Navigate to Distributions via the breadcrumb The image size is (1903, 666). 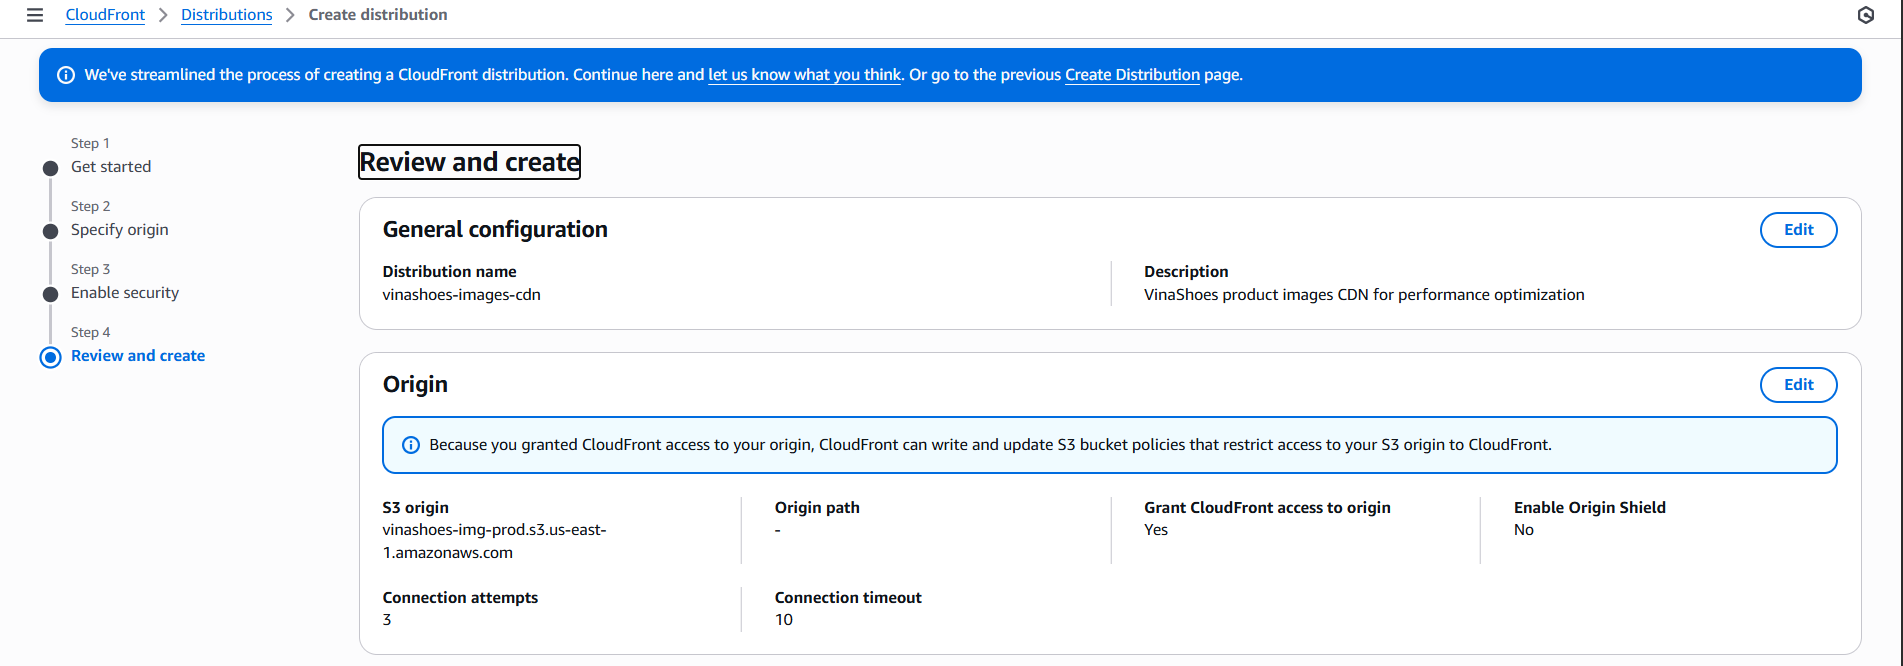[226, 14]
